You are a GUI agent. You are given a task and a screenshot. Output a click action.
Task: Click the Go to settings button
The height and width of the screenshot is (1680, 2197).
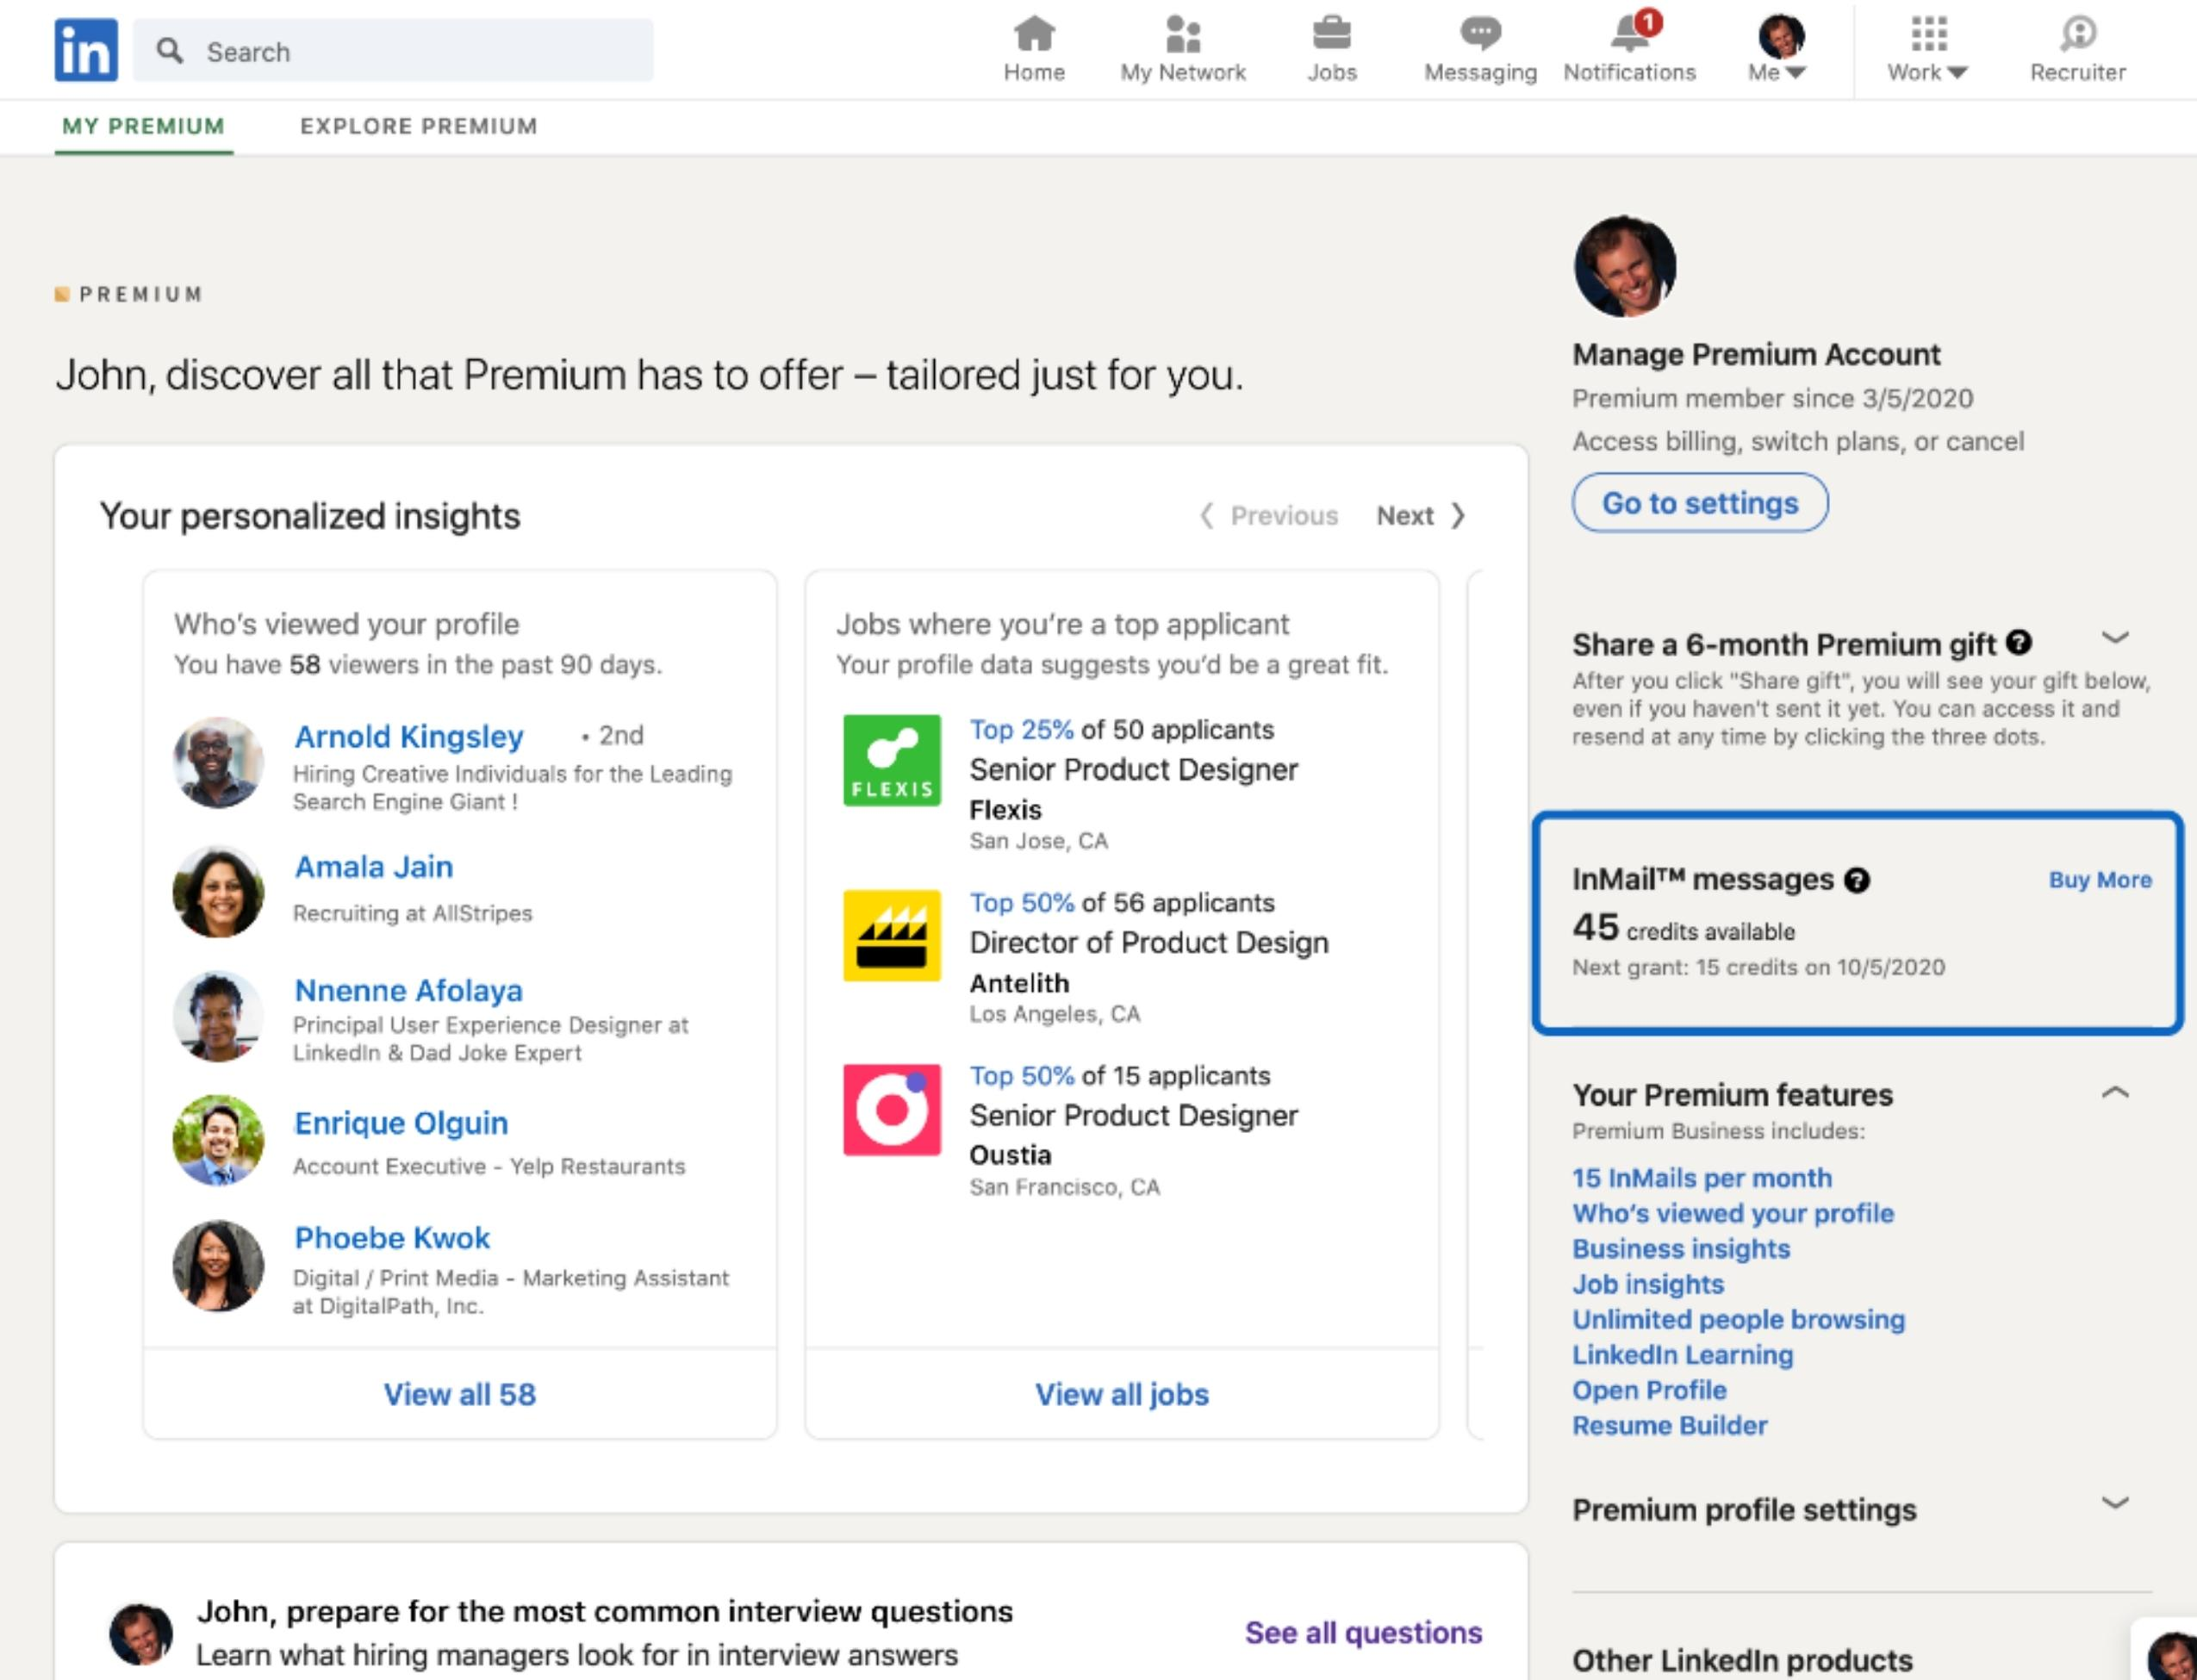(x=1700, y=502)
